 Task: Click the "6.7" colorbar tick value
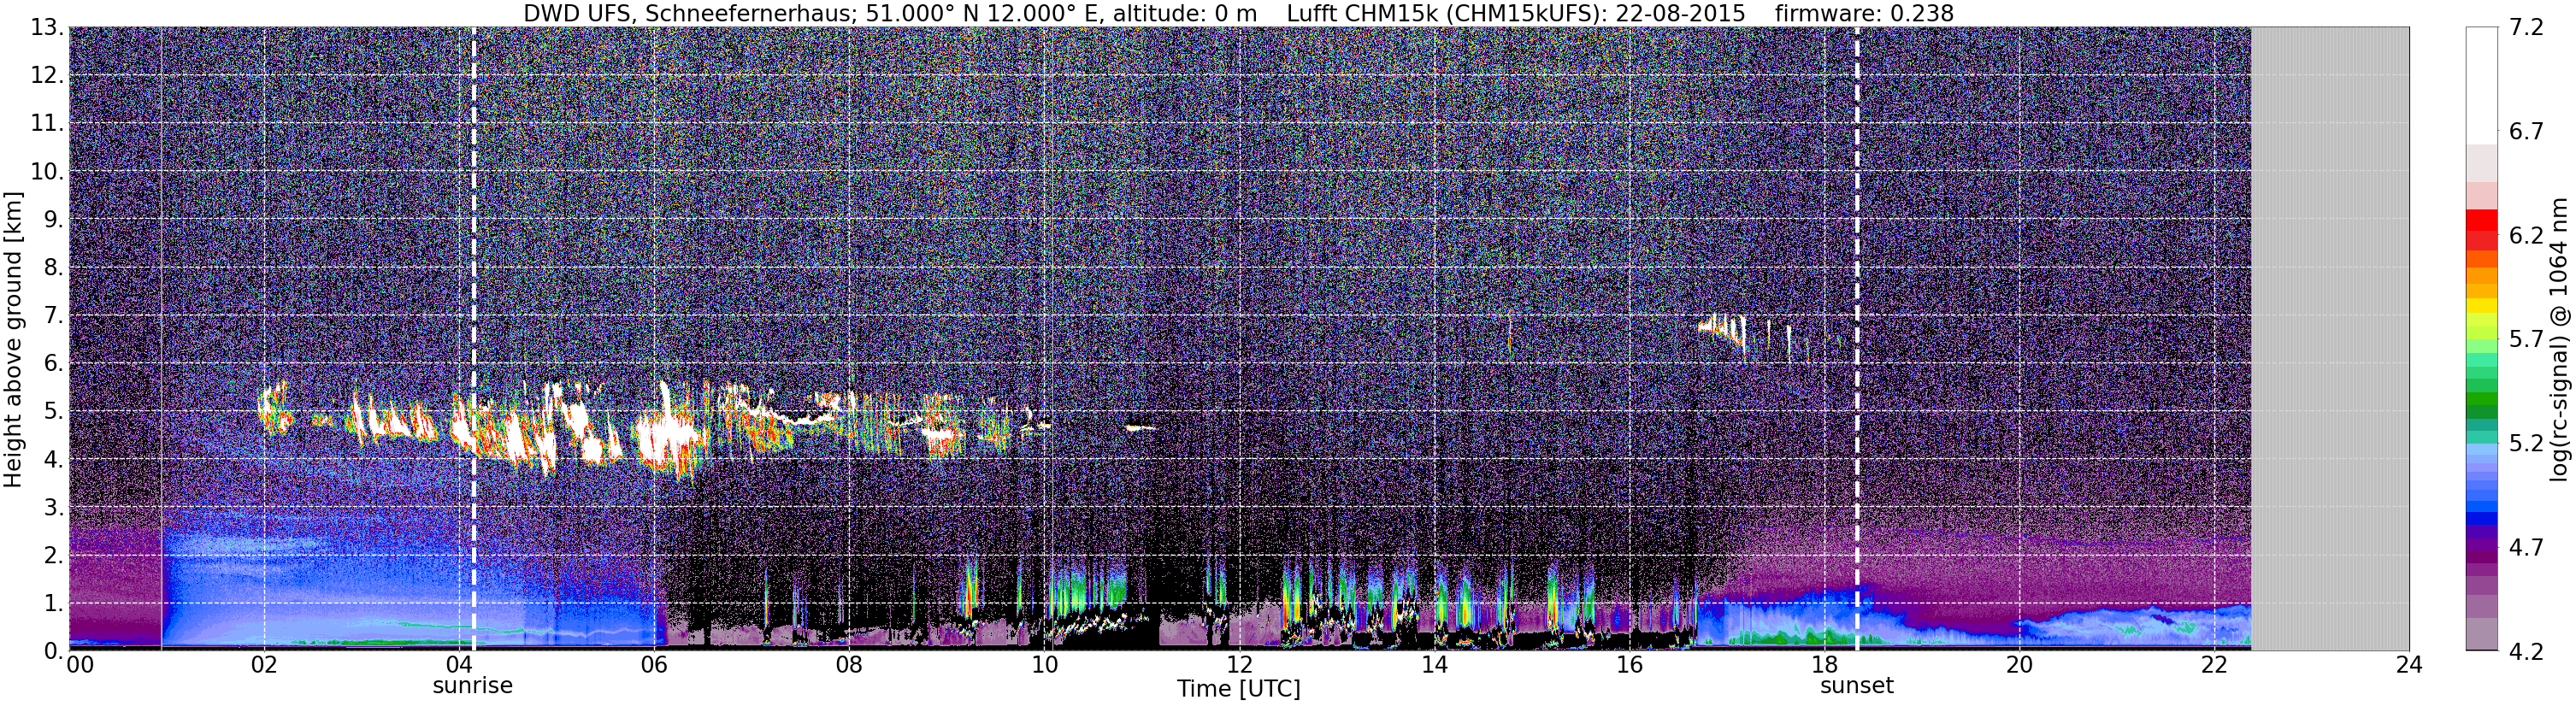[2527, 131]
